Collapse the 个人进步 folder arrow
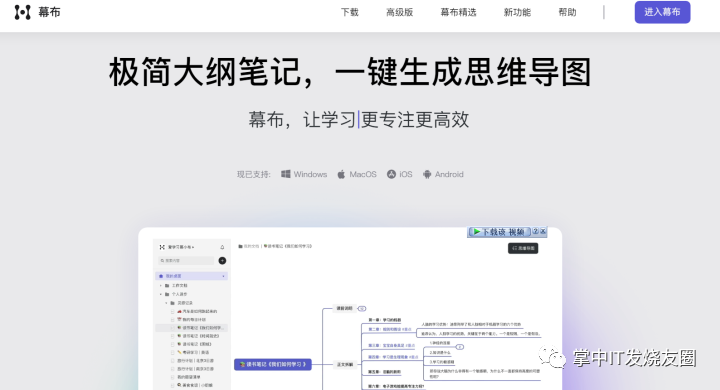Viewport: 720px width, 390px height. pyautogui.click(x=161, y=294)
